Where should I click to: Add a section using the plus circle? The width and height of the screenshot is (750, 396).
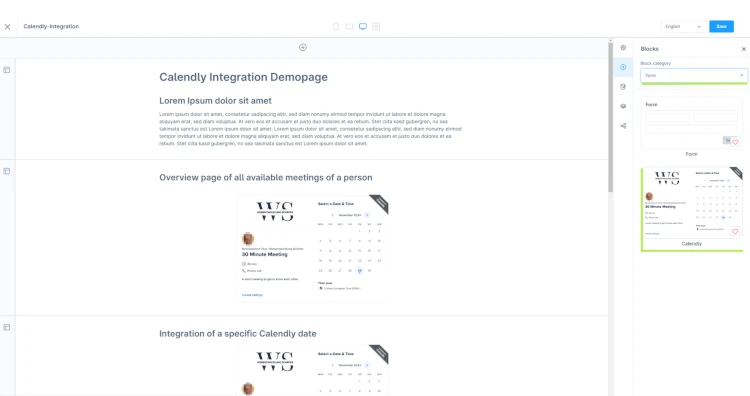pos(303,47)
